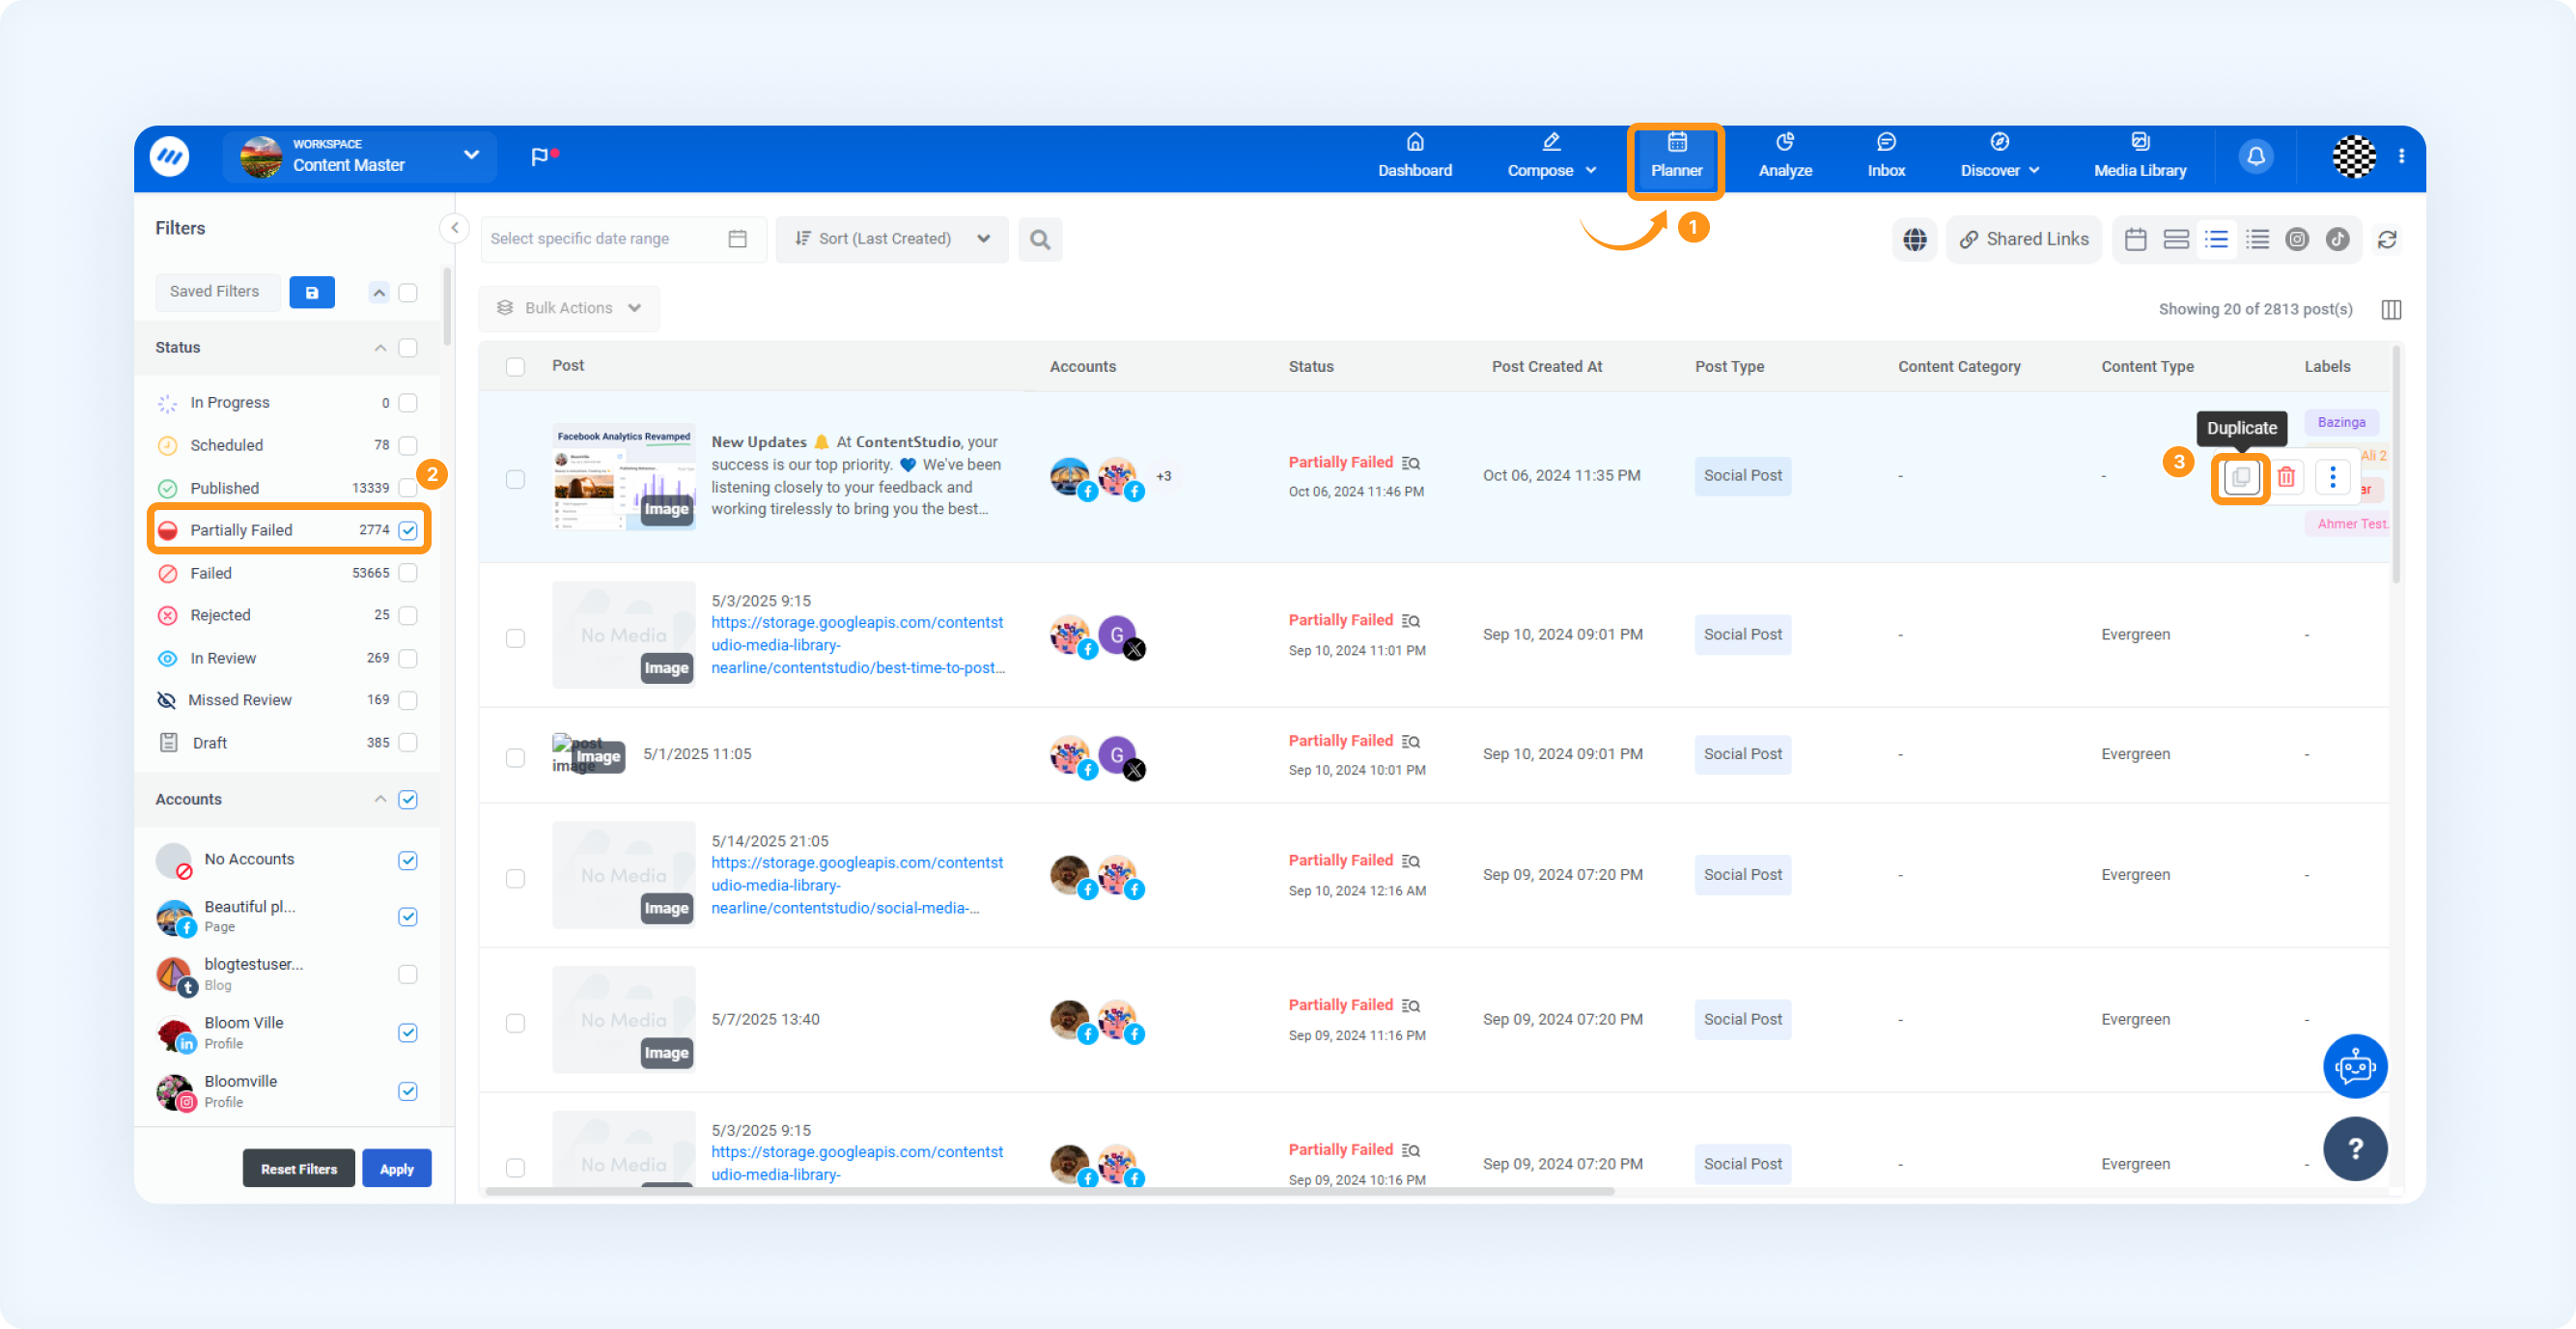Open the Bulk Actions dropdown

click(569, 308)
